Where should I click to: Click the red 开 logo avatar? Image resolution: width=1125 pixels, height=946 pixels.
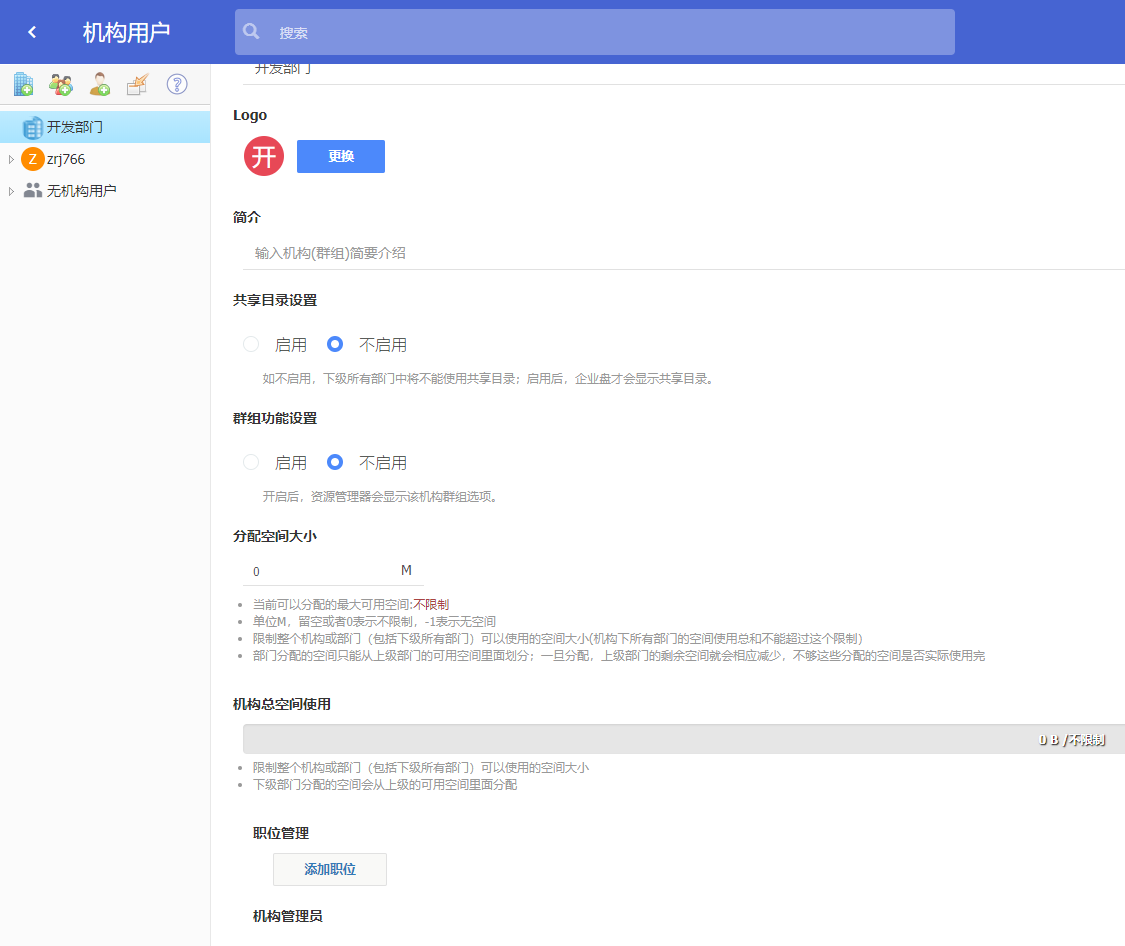tap(264, 157)
